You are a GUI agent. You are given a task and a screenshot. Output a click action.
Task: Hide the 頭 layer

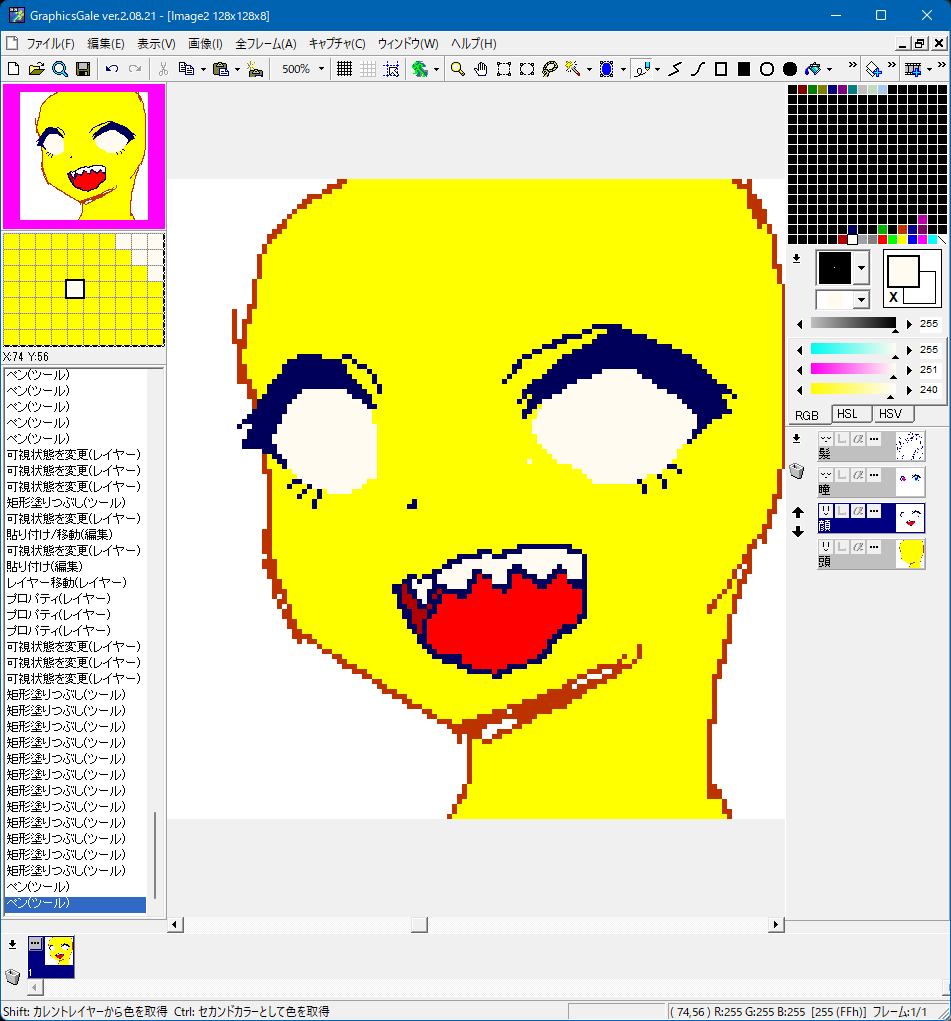pos(826,546)
